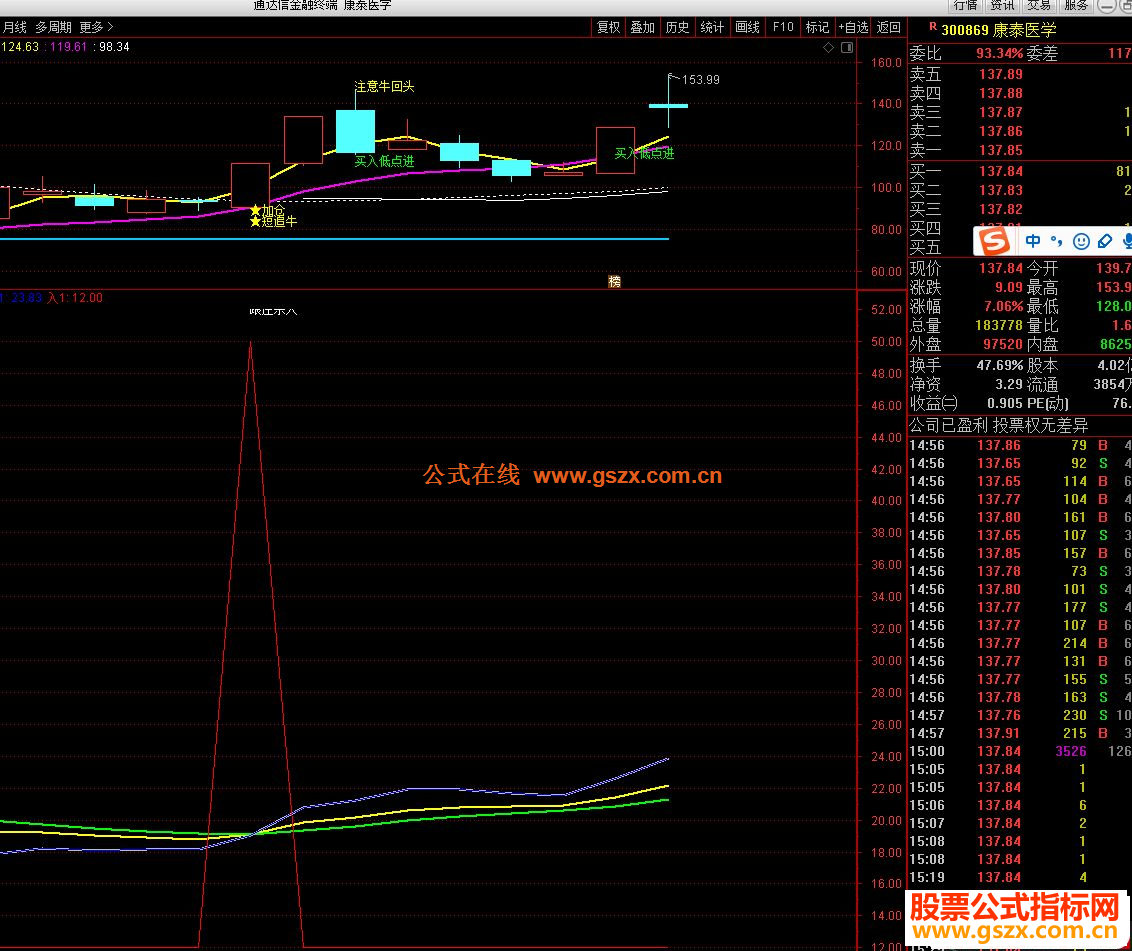
Task: Select the 15:19 trade row
Action: click(1019, 877)
